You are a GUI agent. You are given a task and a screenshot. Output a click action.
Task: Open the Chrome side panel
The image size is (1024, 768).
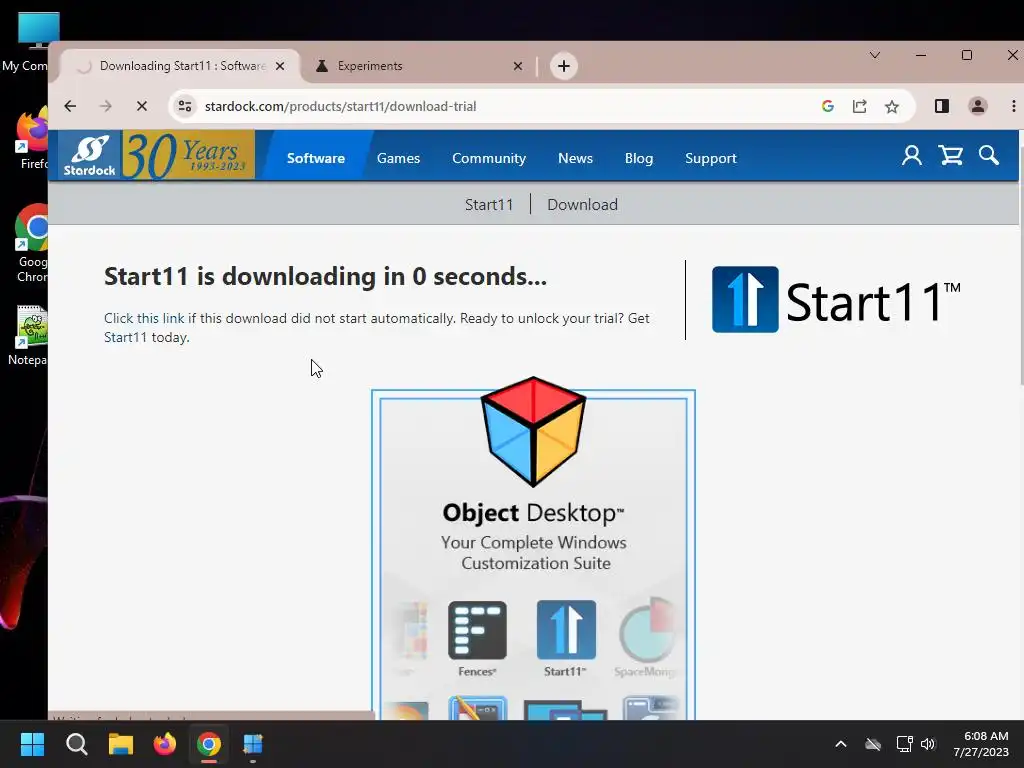942,106
